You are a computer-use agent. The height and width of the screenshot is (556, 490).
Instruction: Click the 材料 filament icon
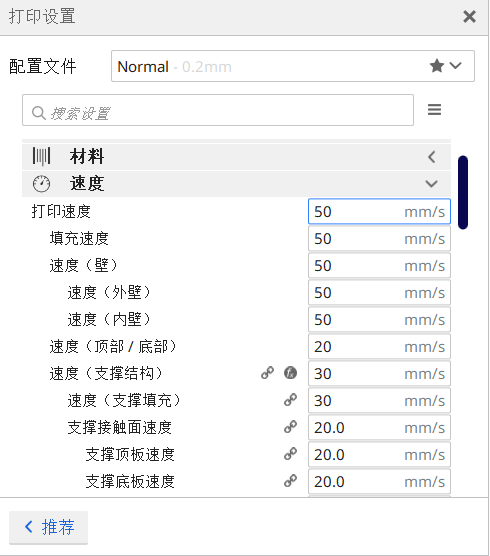[41, 156]
